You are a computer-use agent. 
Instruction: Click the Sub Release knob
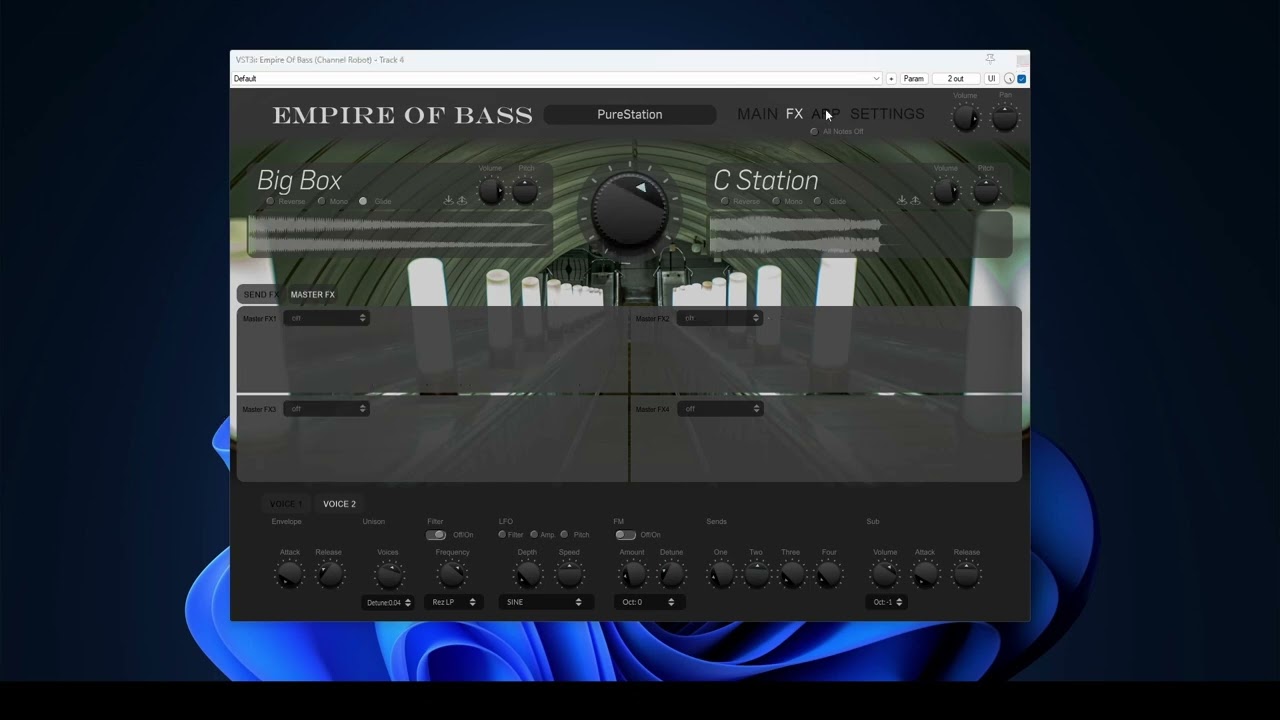(966, 575)
